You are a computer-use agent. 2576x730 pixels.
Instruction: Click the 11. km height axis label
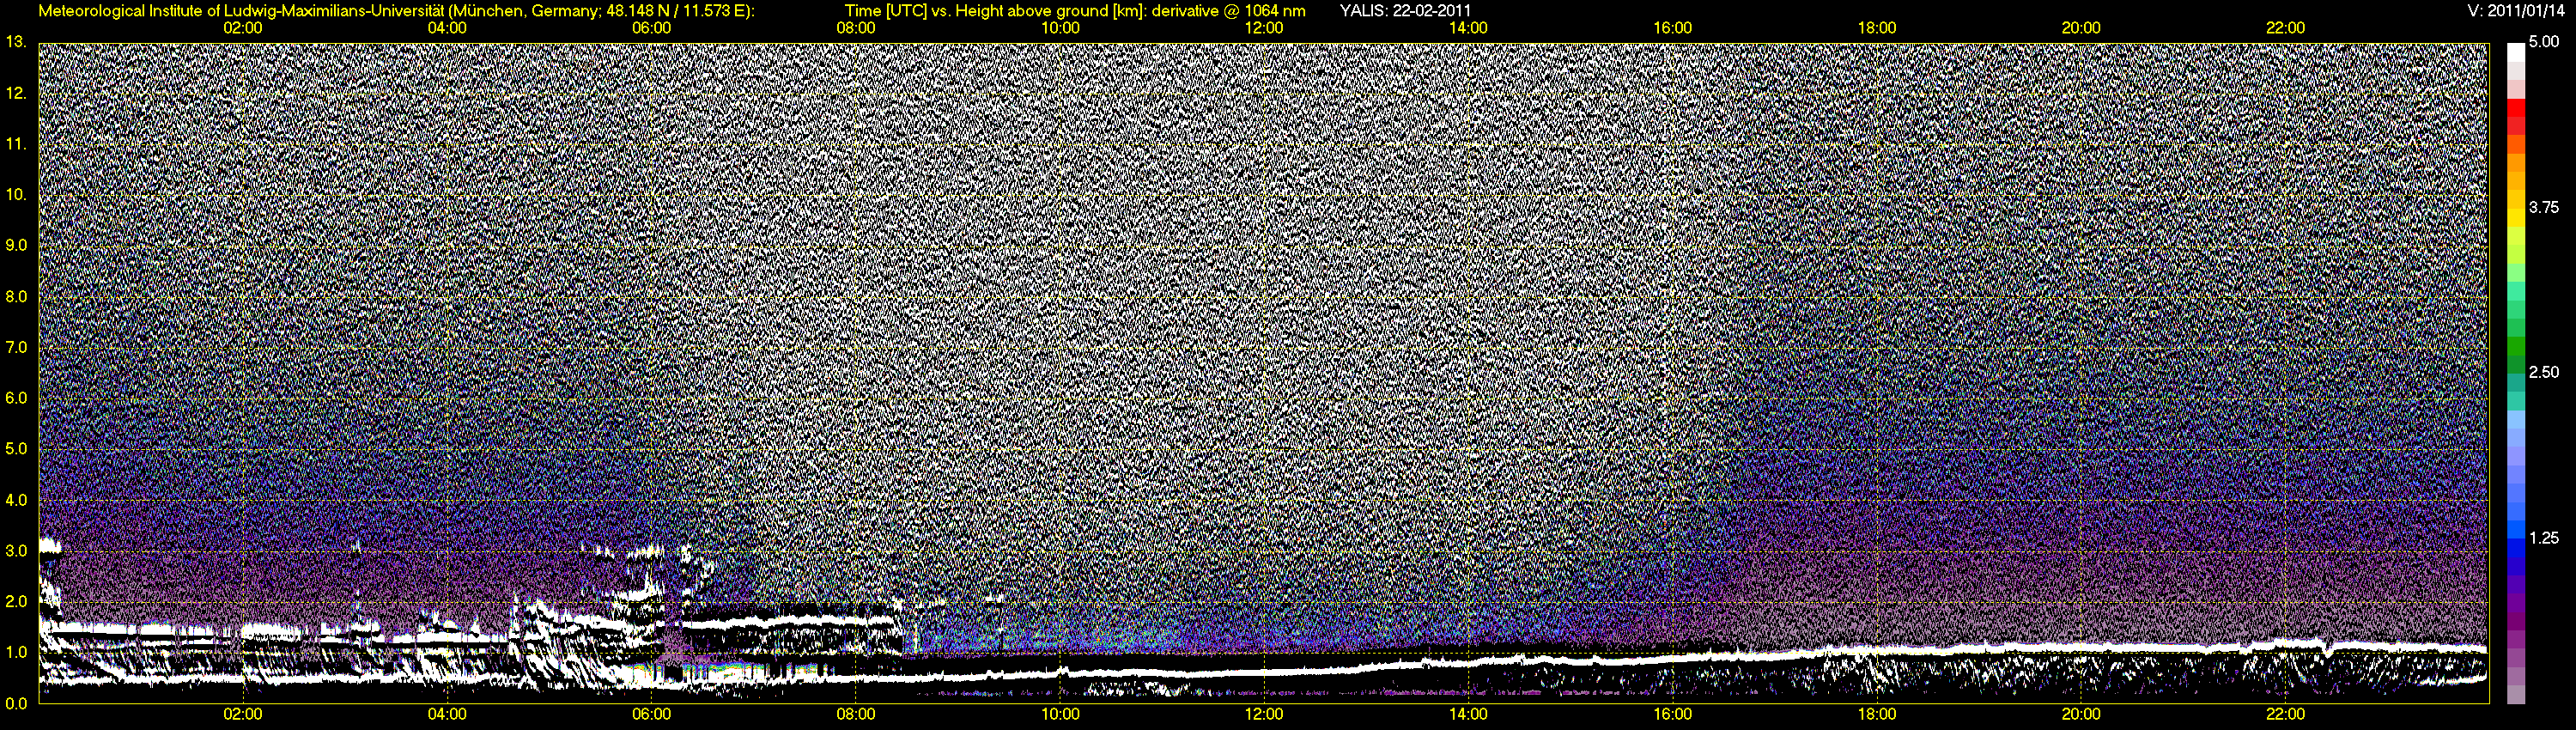15,144
